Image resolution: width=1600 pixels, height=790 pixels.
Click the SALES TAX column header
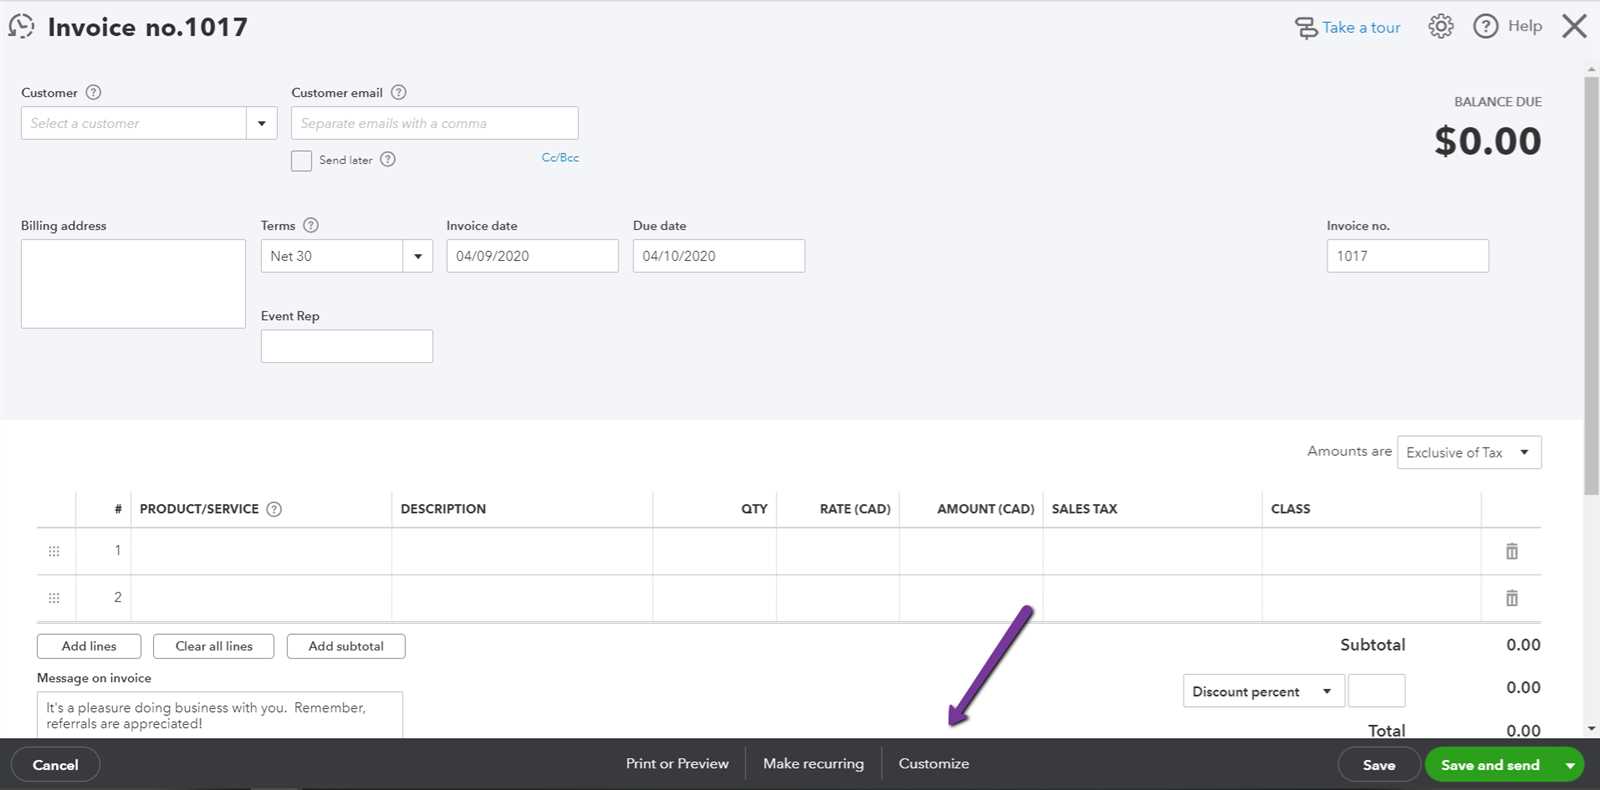coord(1084,509)
